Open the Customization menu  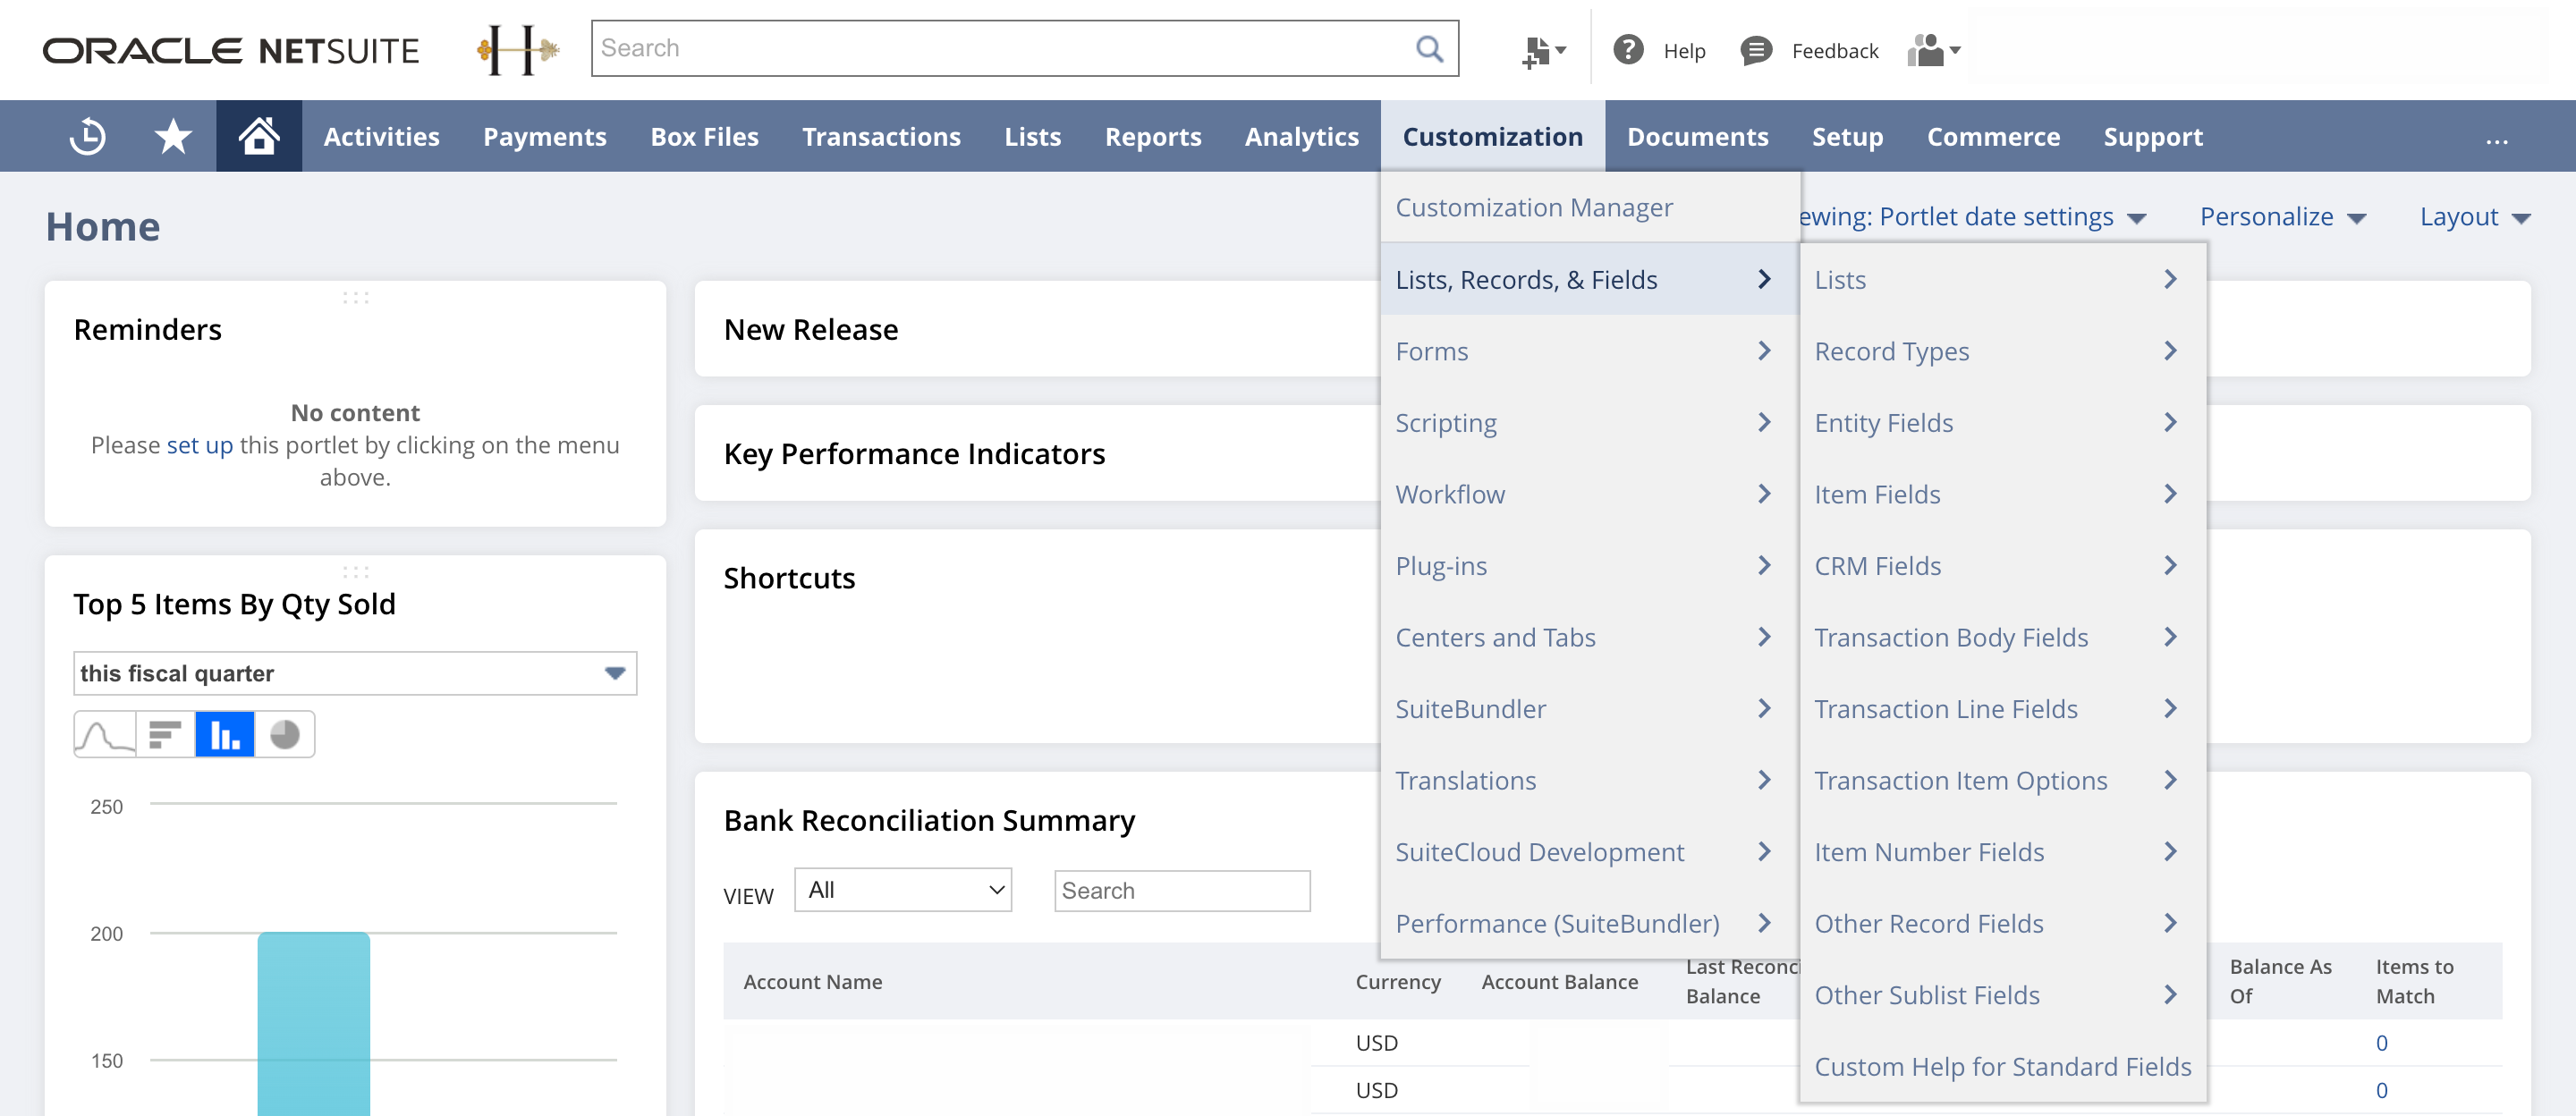point(1492,136)
